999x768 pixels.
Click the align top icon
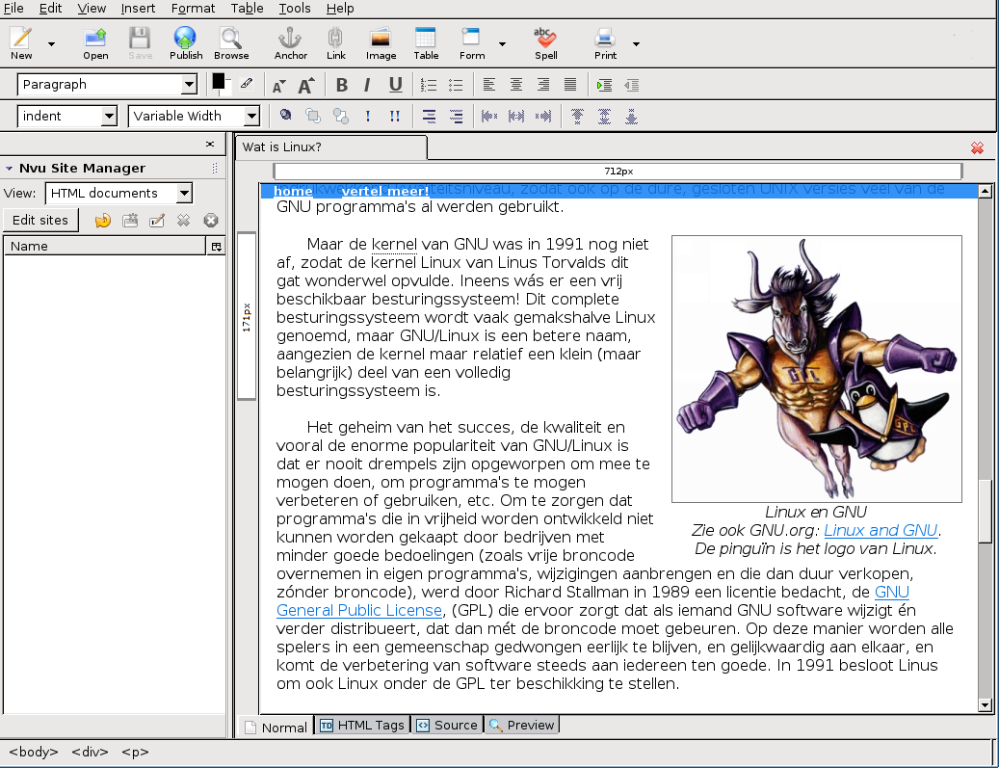577,116
